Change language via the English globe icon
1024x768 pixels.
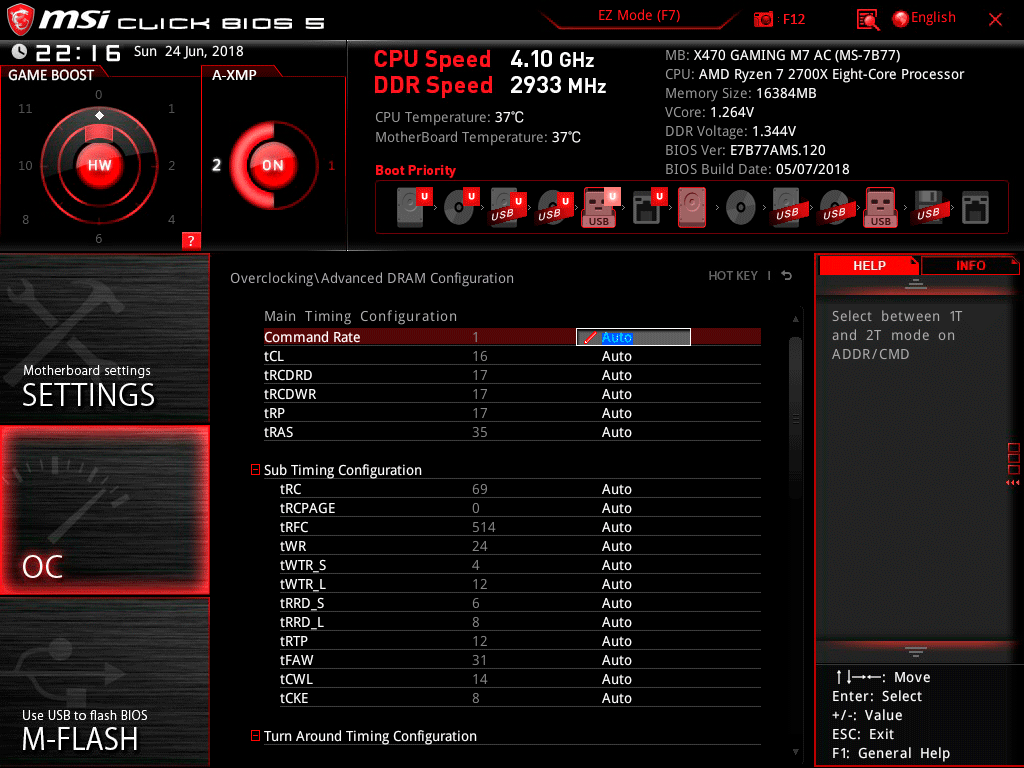tap(924, 18)
